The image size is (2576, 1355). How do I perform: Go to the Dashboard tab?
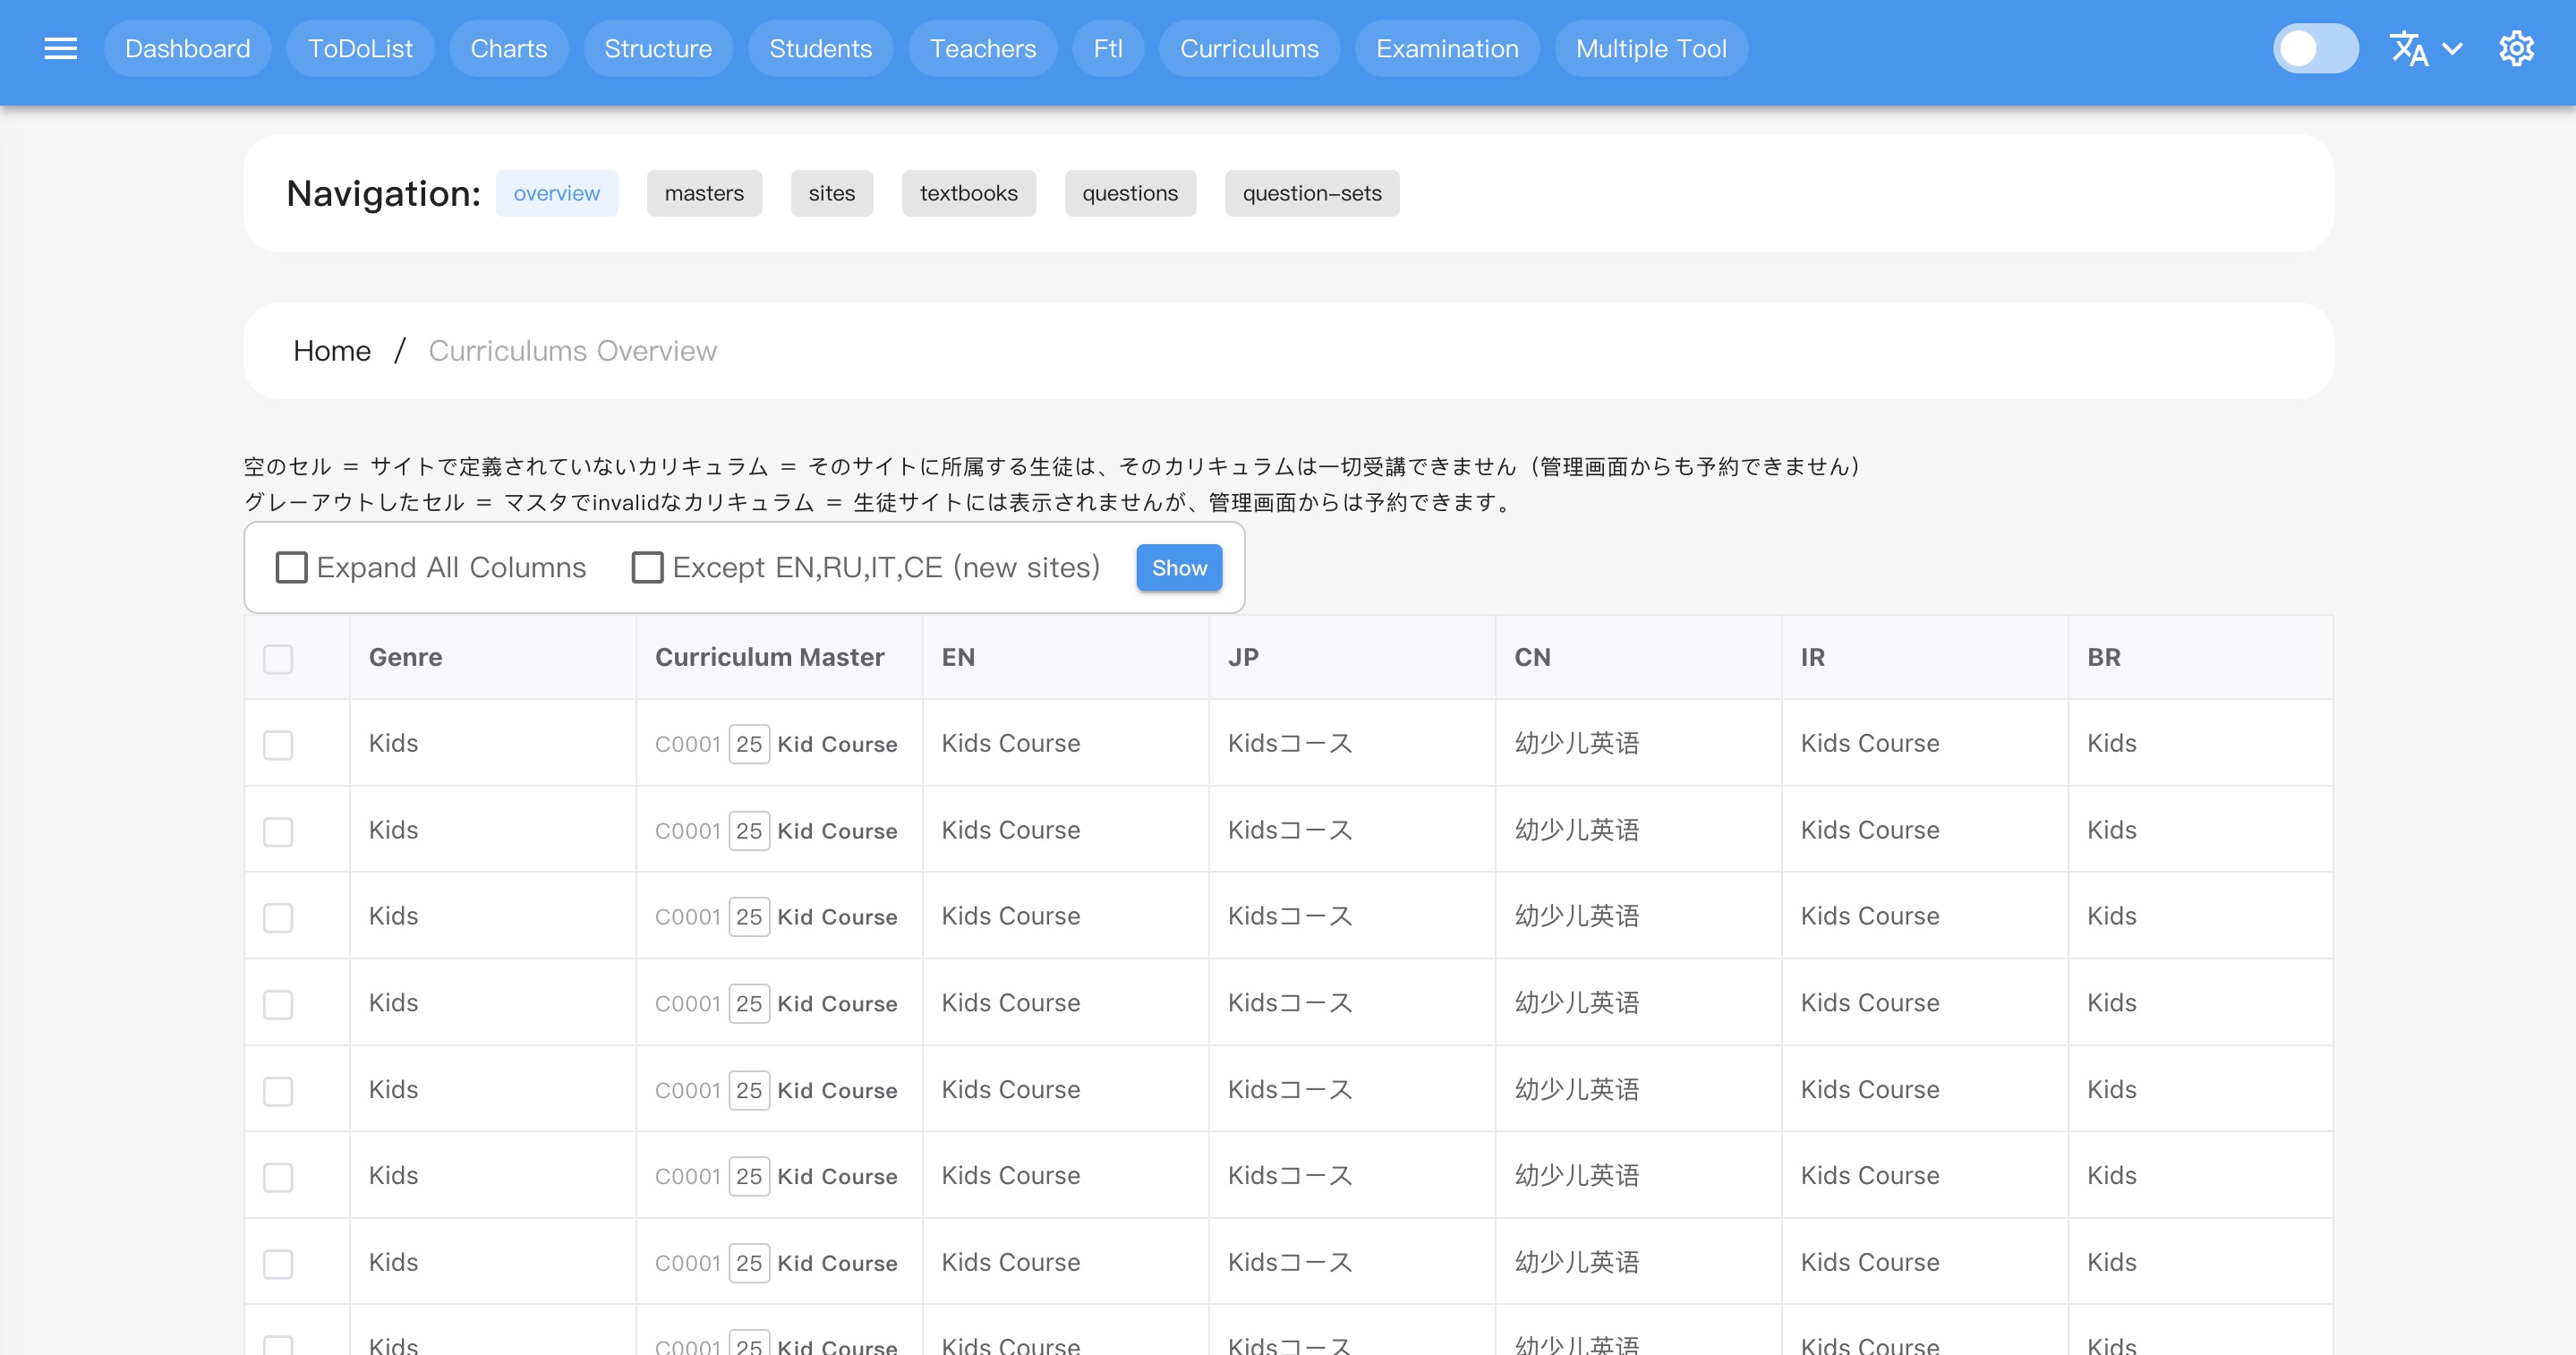[188, 48]
